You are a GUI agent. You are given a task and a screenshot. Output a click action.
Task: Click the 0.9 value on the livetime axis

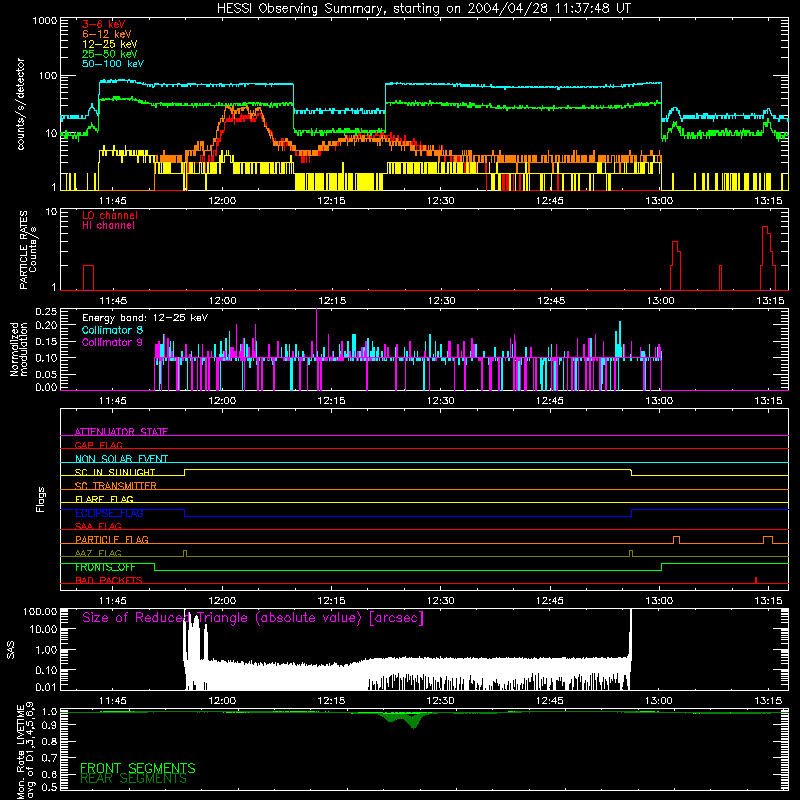click(49, 725)
